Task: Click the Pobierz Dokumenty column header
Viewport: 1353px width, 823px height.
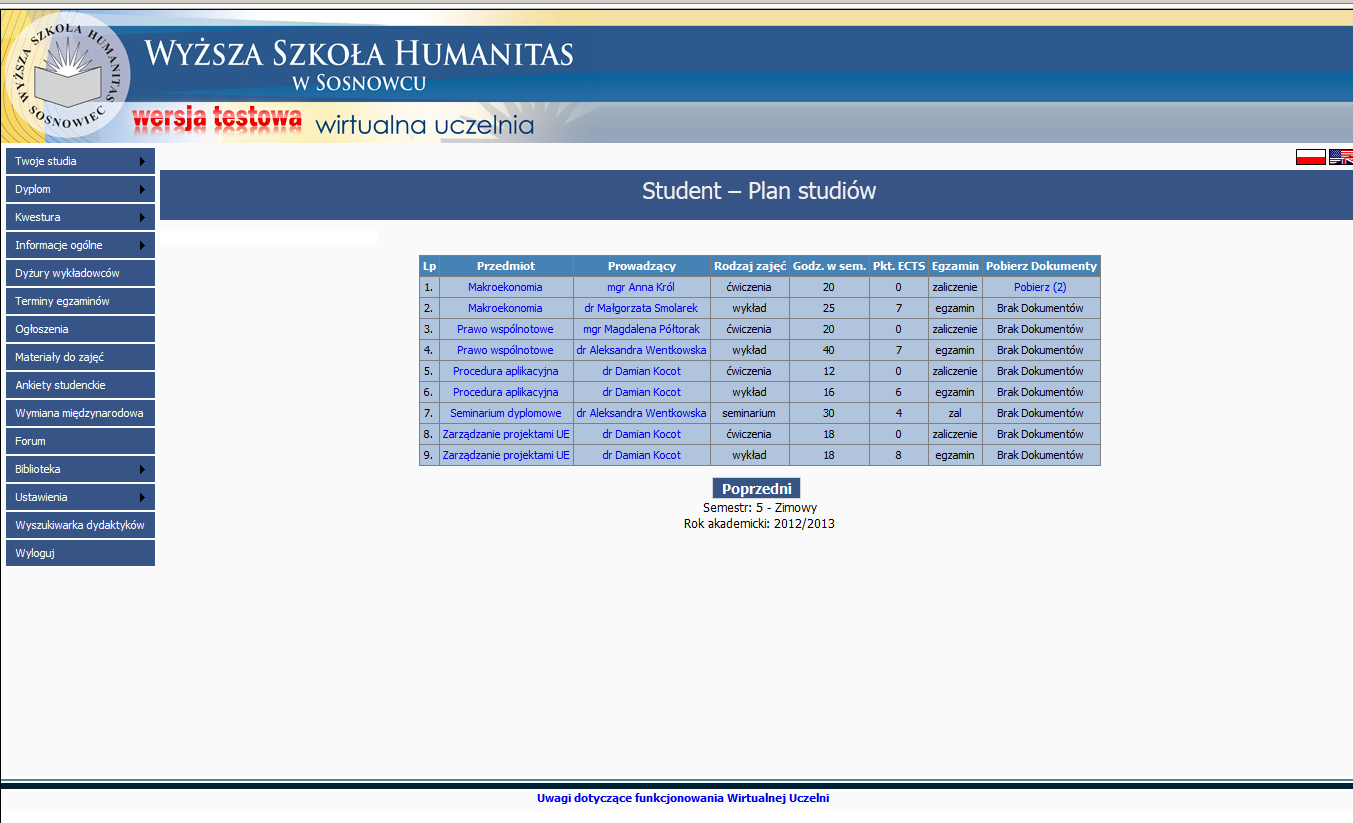Action: click(x=1041, y=266)
